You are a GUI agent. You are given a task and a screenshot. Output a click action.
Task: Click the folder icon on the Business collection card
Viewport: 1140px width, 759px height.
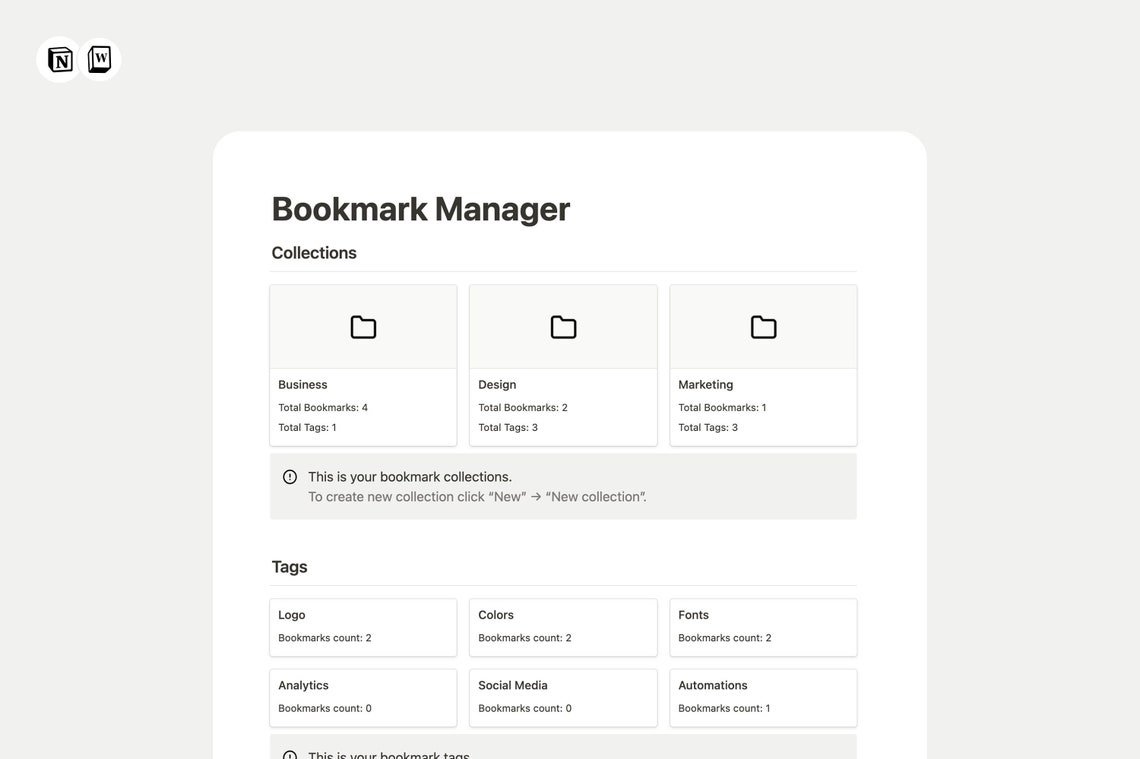click(x=362, y=326)
